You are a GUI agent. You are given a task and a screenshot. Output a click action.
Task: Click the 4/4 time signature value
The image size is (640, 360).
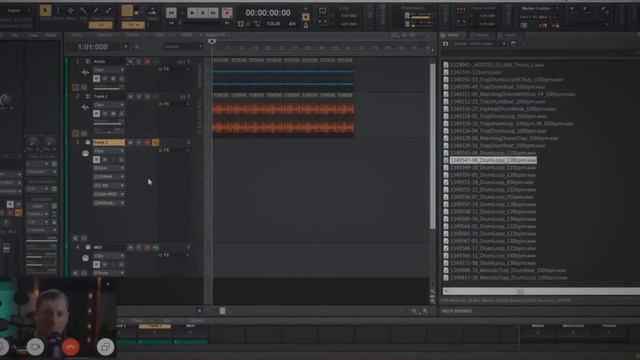coord(292,24)
